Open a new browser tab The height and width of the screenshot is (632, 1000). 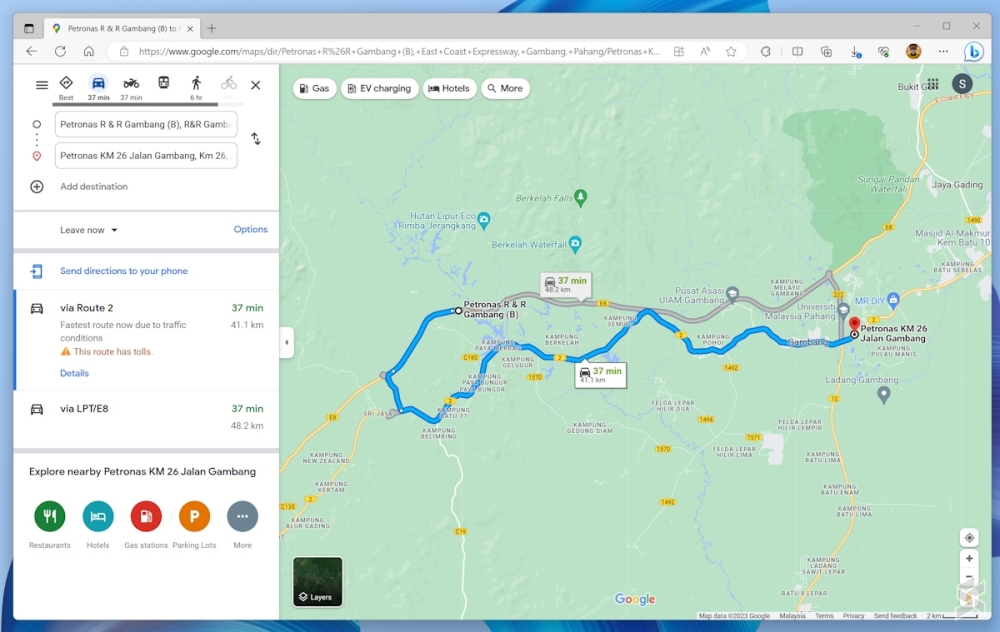[212, 28]
